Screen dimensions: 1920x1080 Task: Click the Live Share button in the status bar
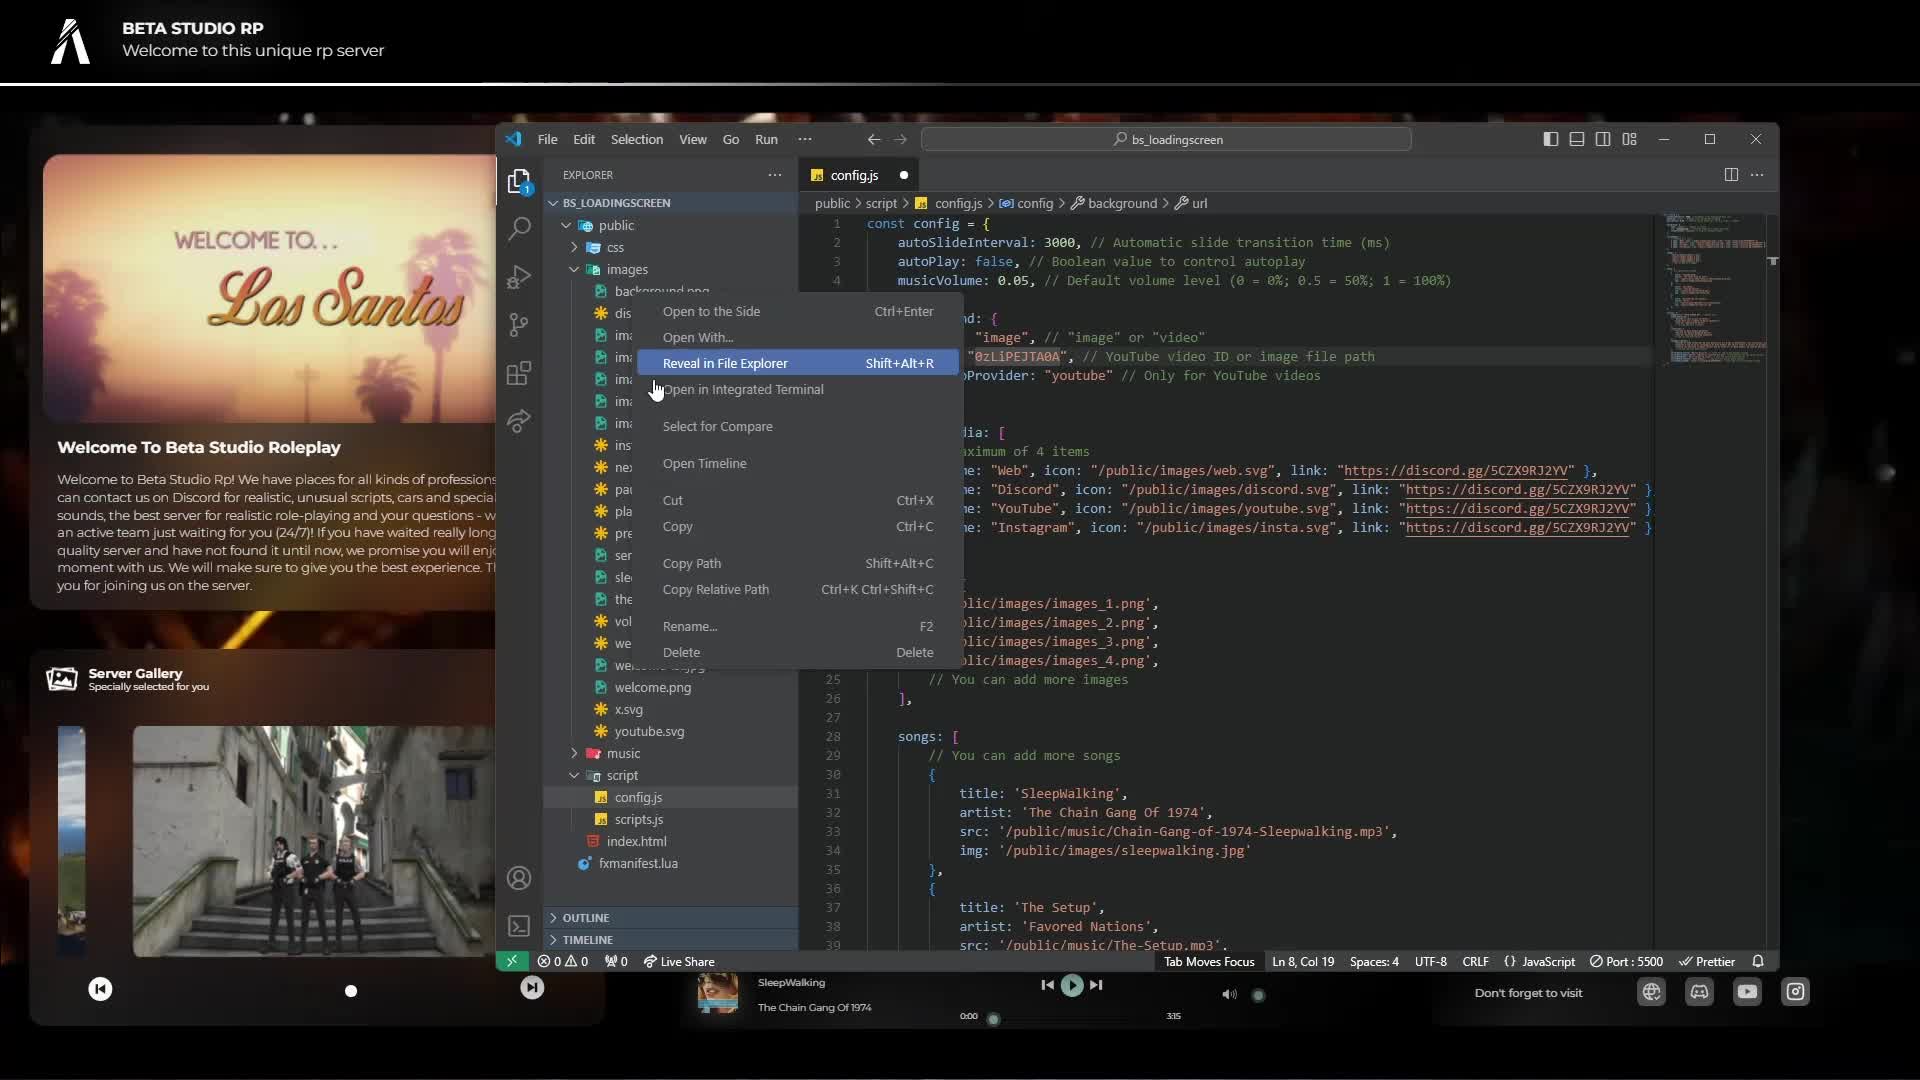tap(679, 961)
